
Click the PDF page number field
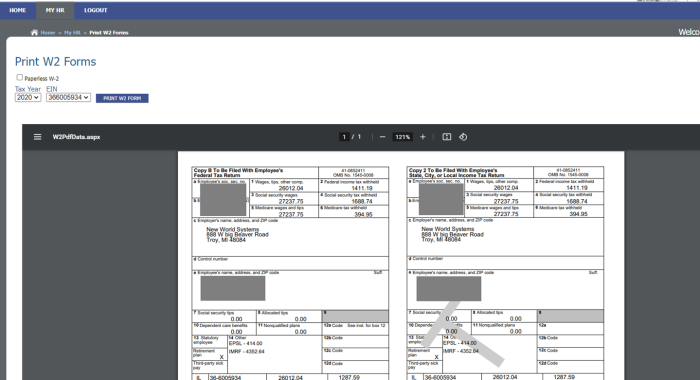point(344,137)
